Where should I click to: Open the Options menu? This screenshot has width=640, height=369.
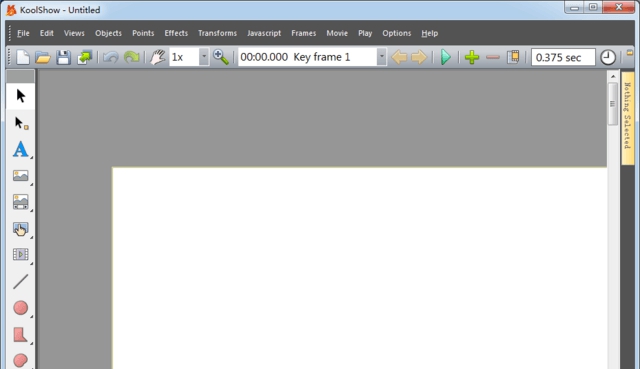point(396,33)
